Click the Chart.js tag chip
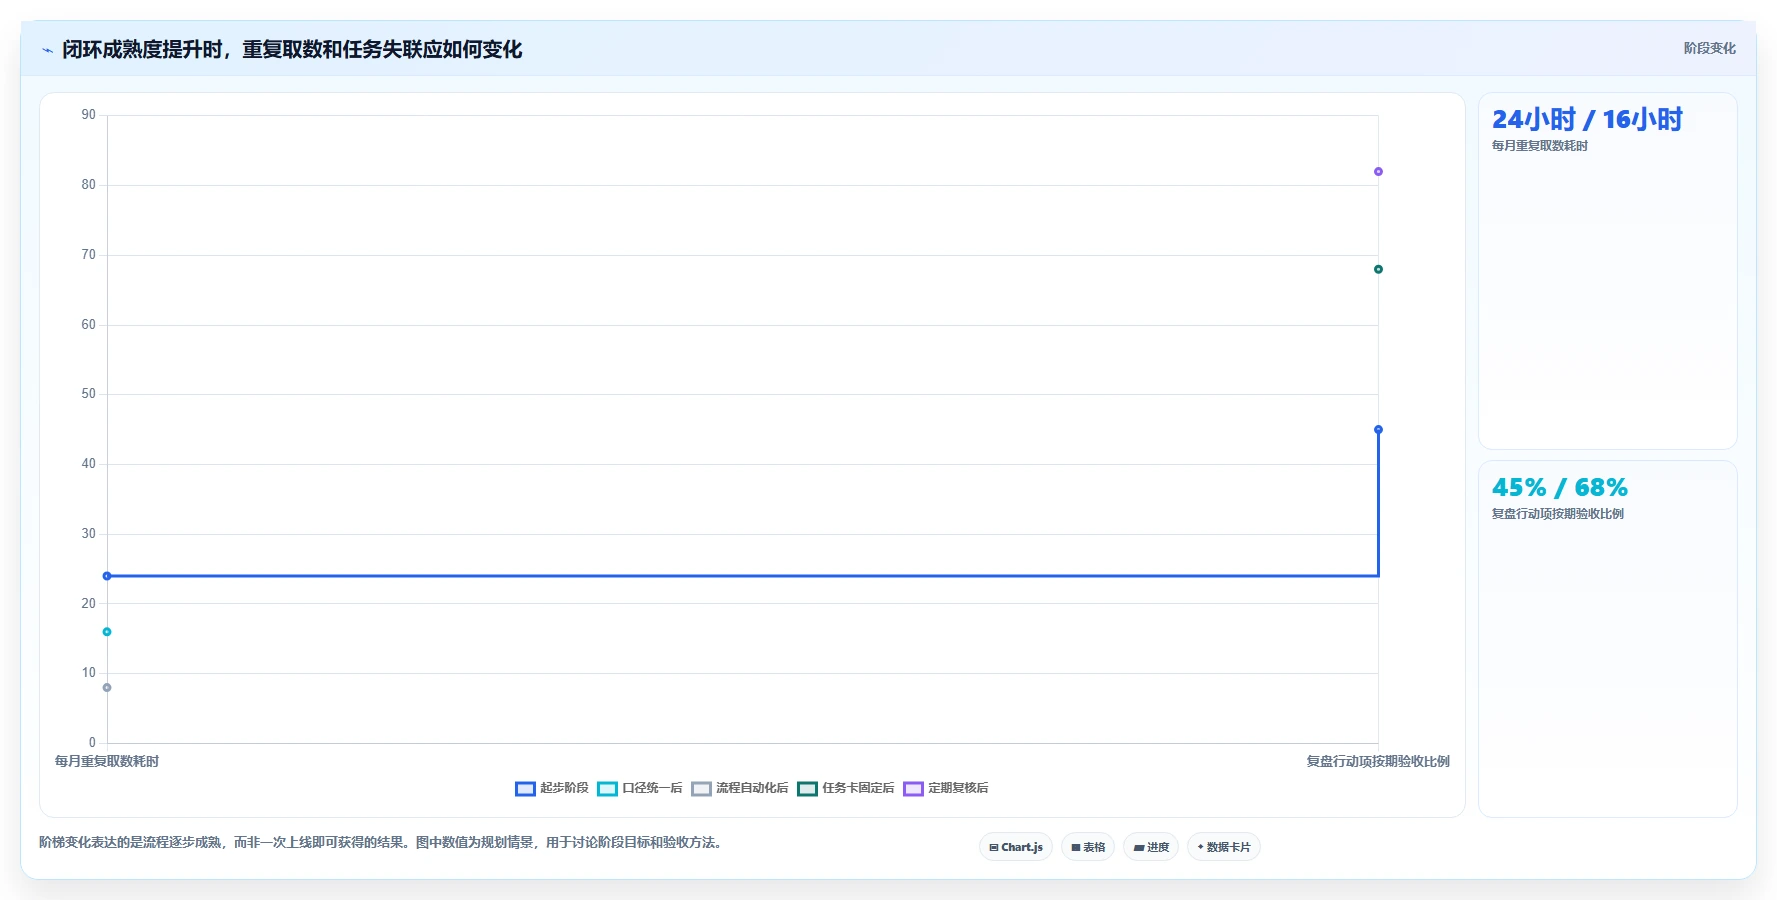Image resolution: width=1777 pixels, height=900 pixels. (1016, 847)
